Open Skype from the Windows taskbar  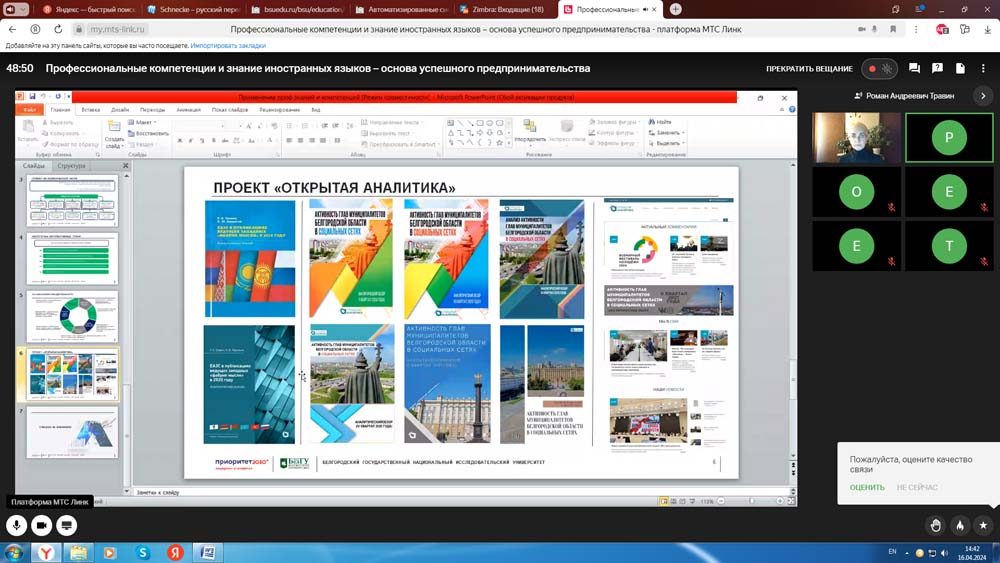coord(143,553)
